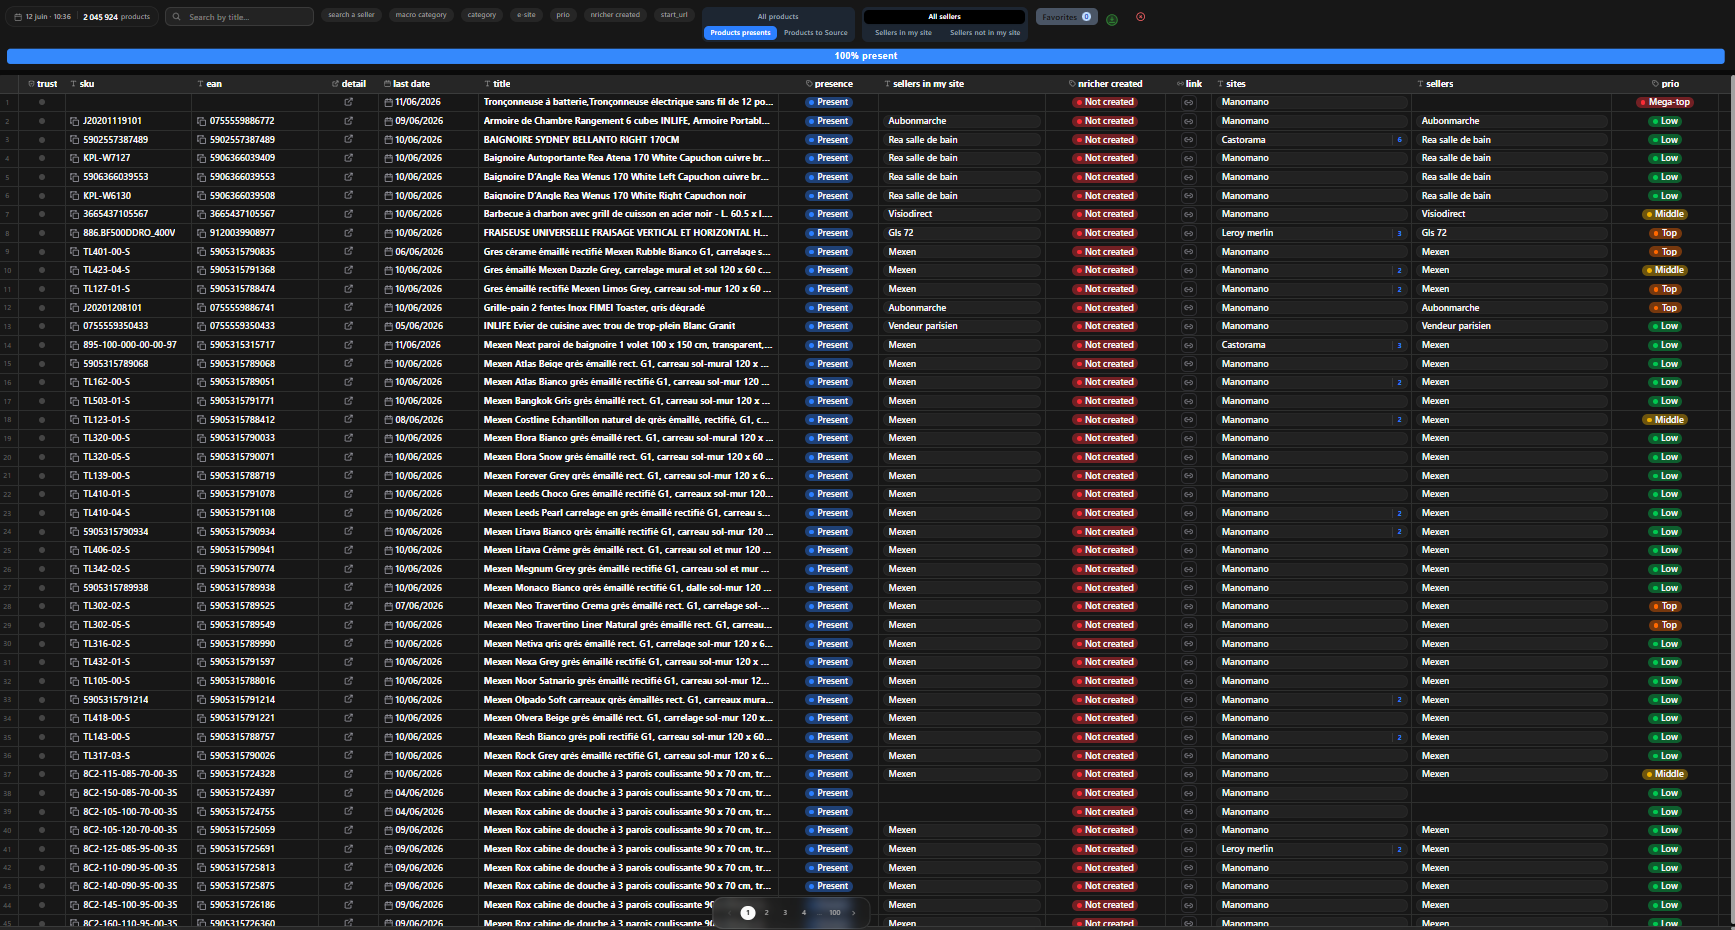Copy EAN 9120039908977 using its copy icon
The width and height of the screenshot is (1735, 930).
point(202,233)
